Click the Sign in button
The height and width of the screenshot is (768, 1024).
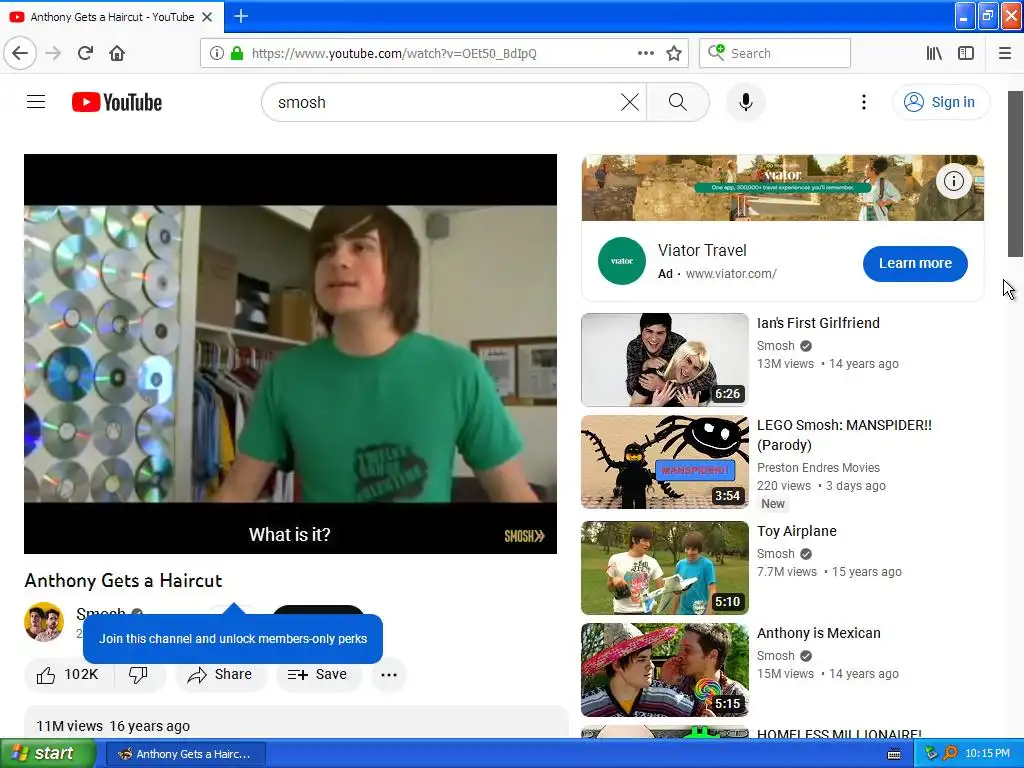tap(940, 102)
